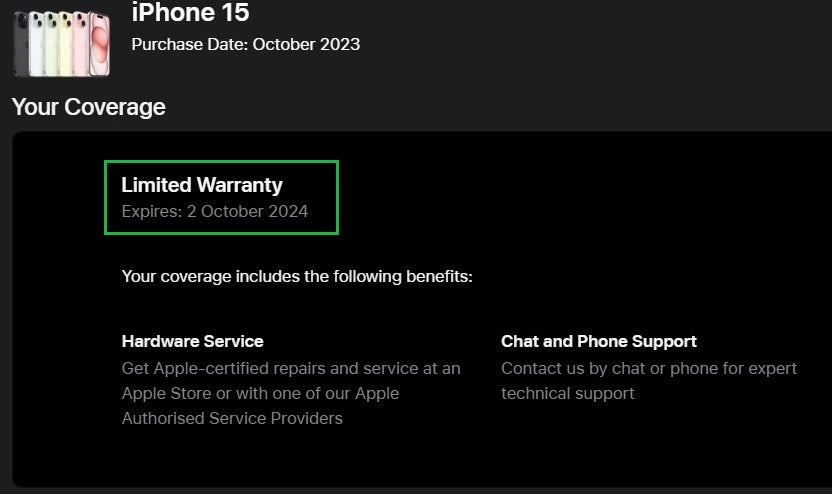Click the iPhone 15 device title
The height and width of the screenshot is (494, 832).
click(190, 13)
